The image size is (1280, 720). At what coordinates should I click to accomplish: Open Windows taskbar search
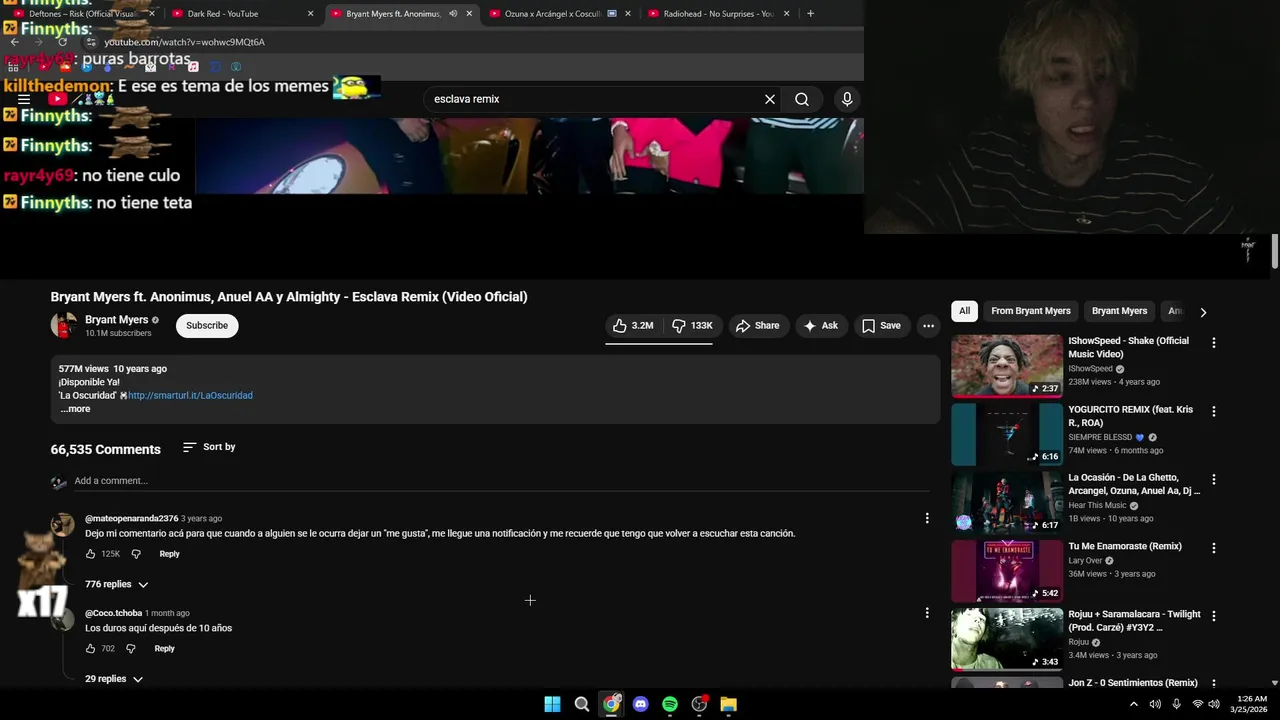pos(581,704)
